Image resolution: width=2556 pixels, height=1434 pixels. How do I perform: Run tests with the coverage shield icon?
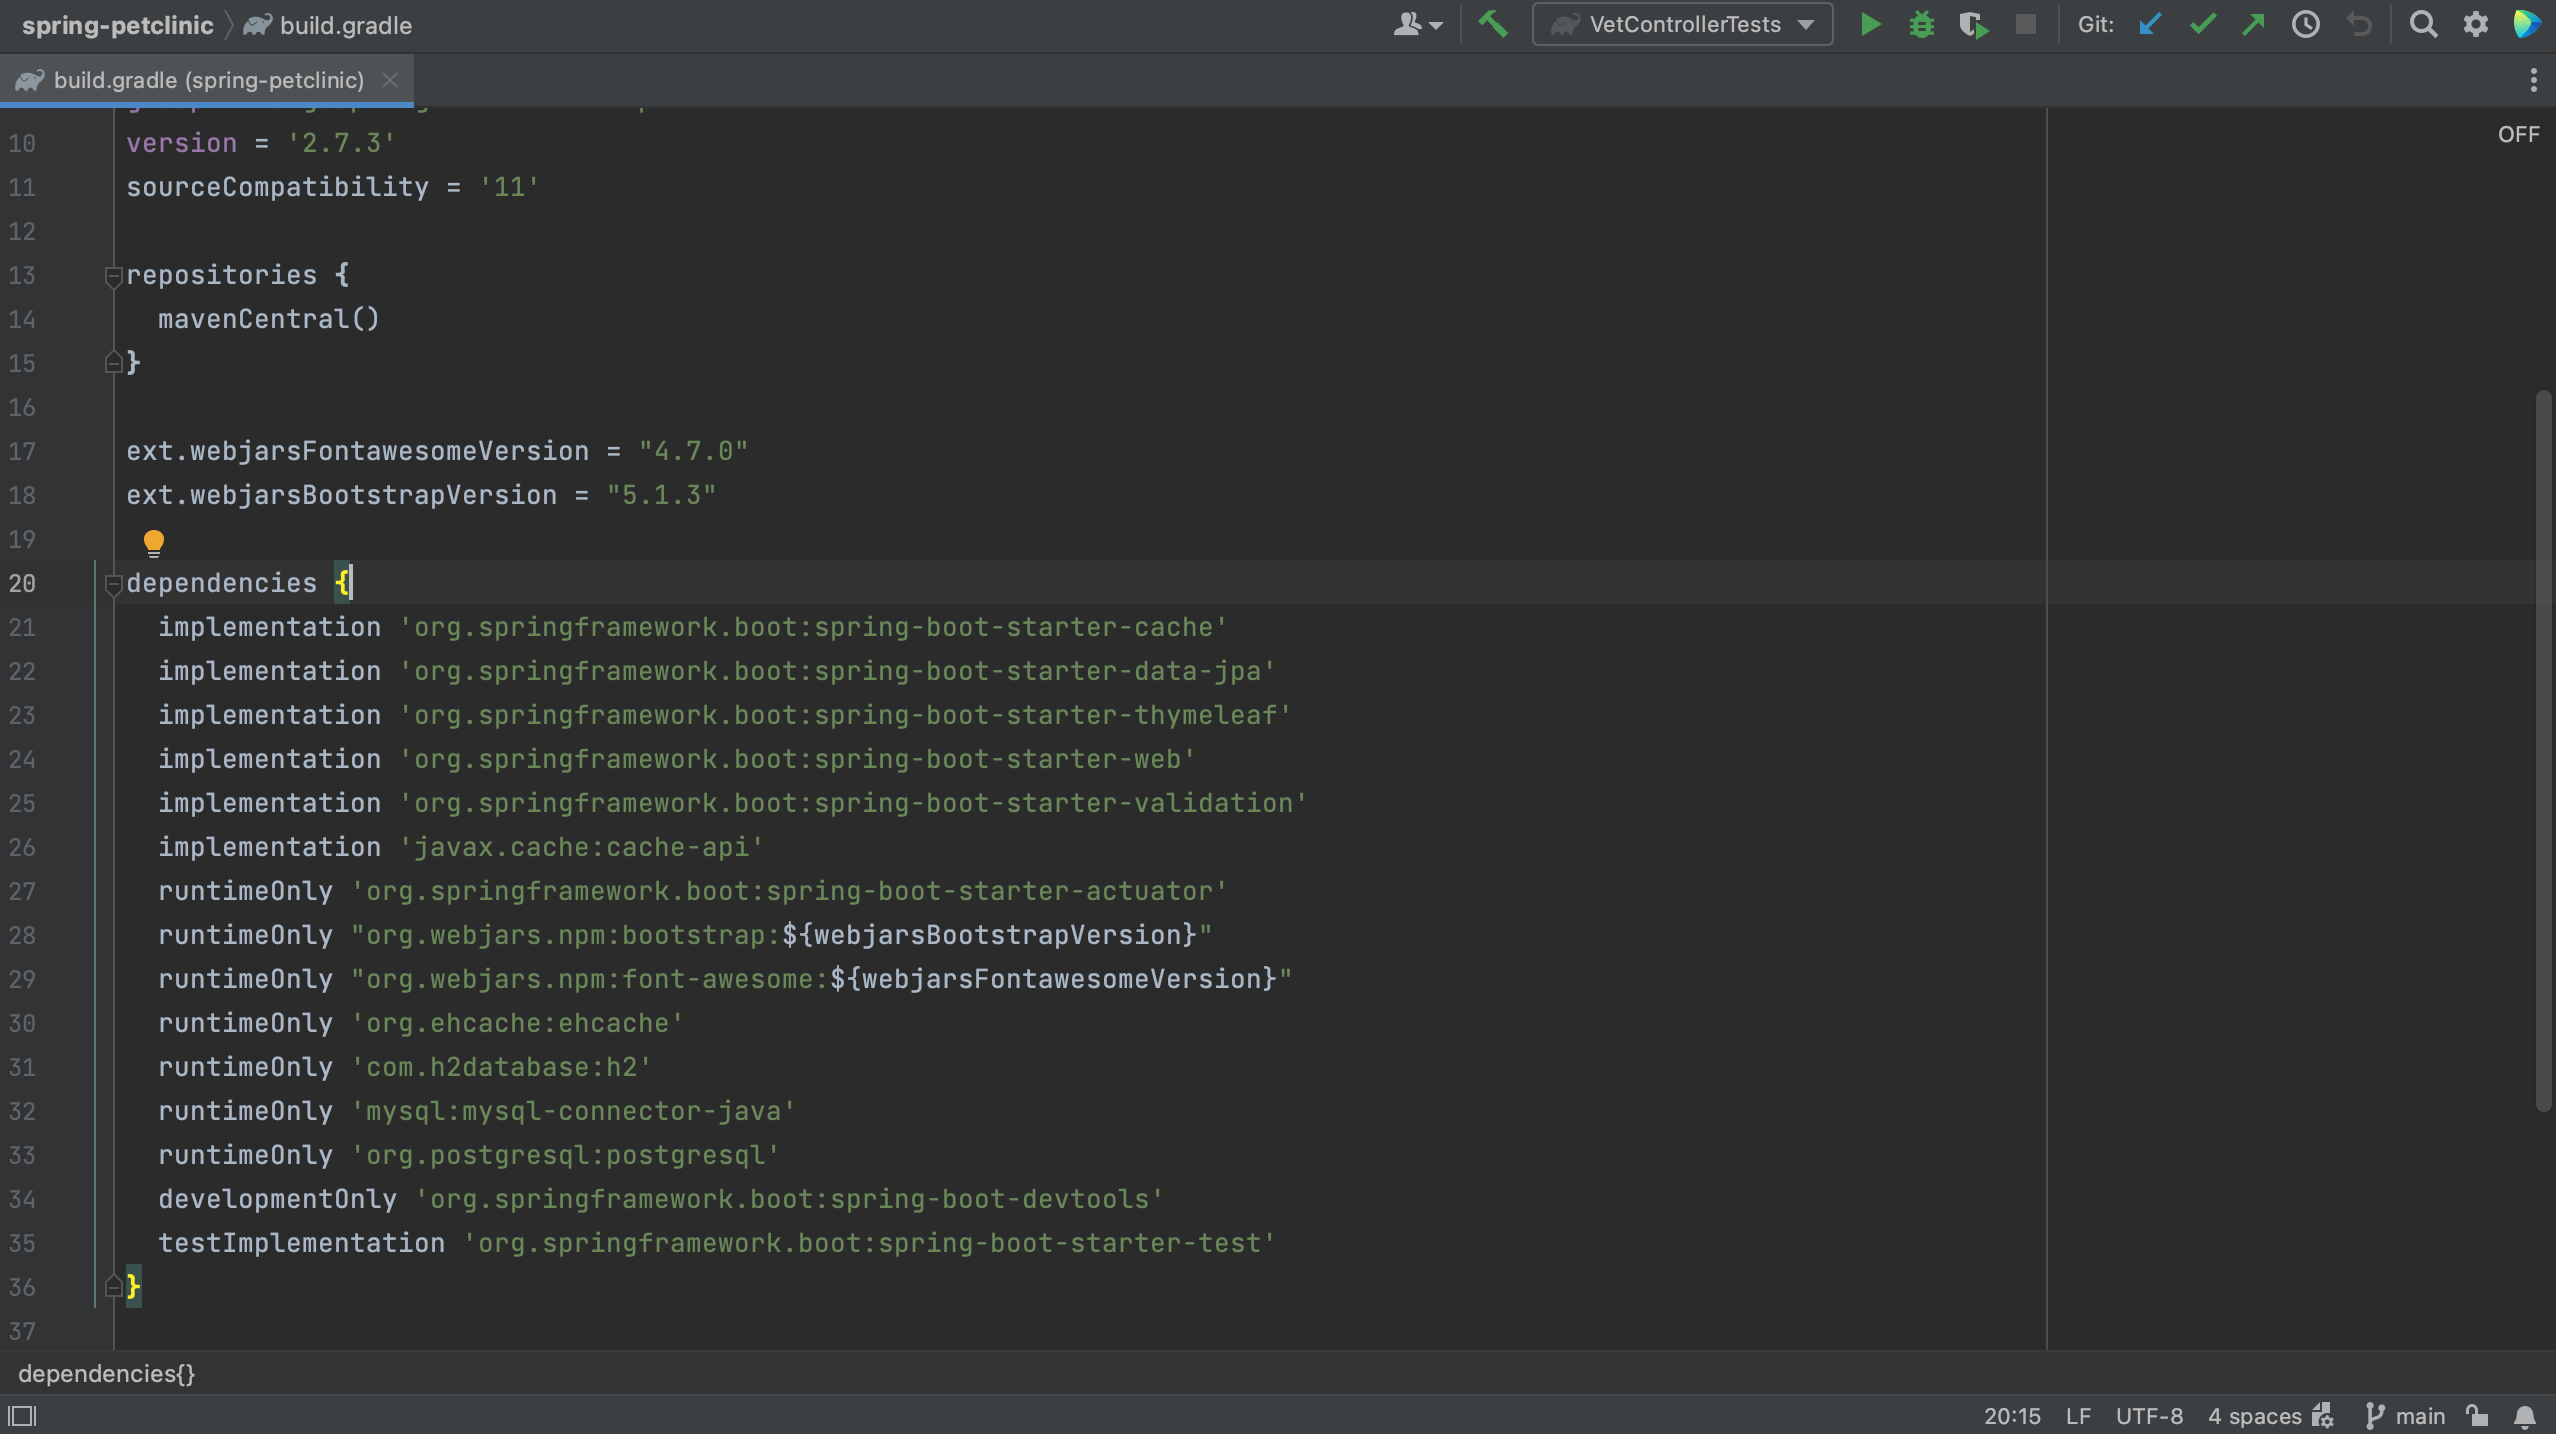[x=1974, y=25]
